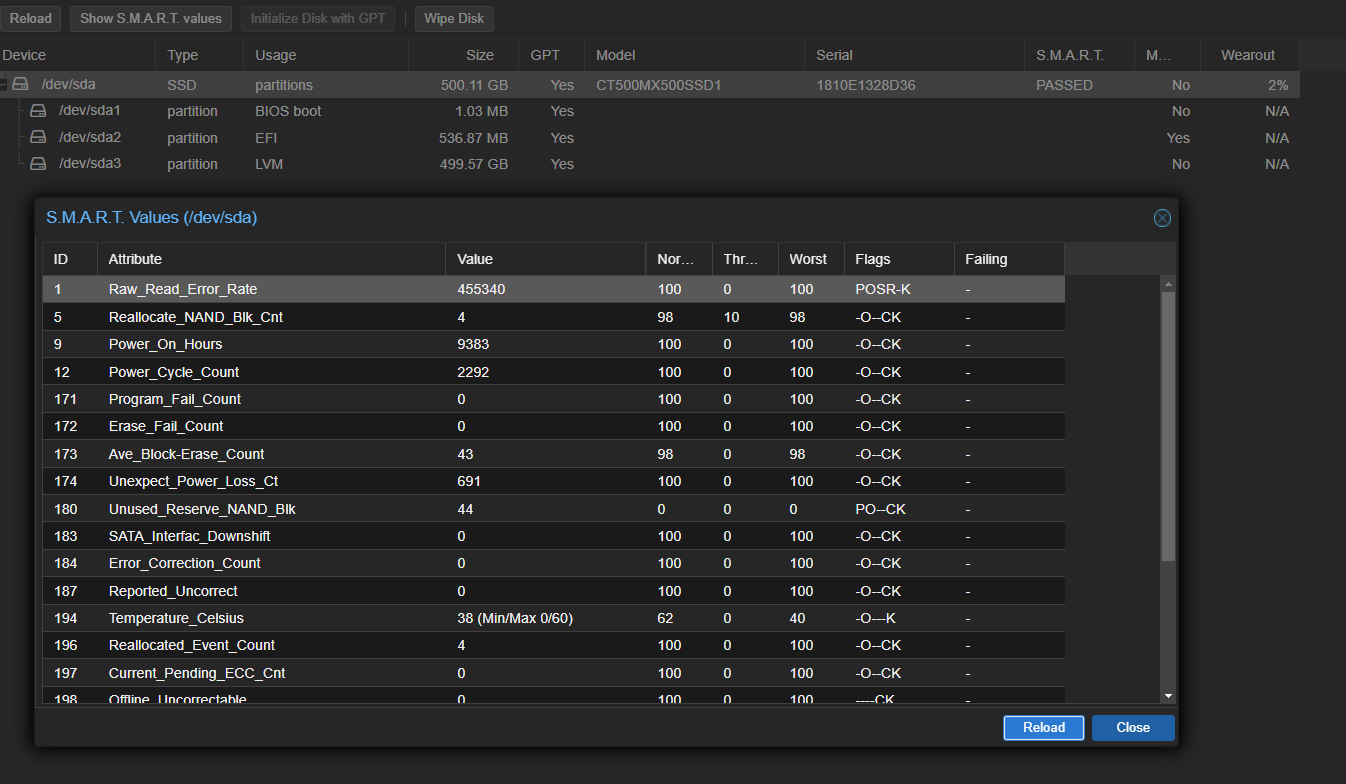Image resolution: width=1346 pixels, height=784 pixels.
Task: Click the Serial column header
Action: coord(915,55)
